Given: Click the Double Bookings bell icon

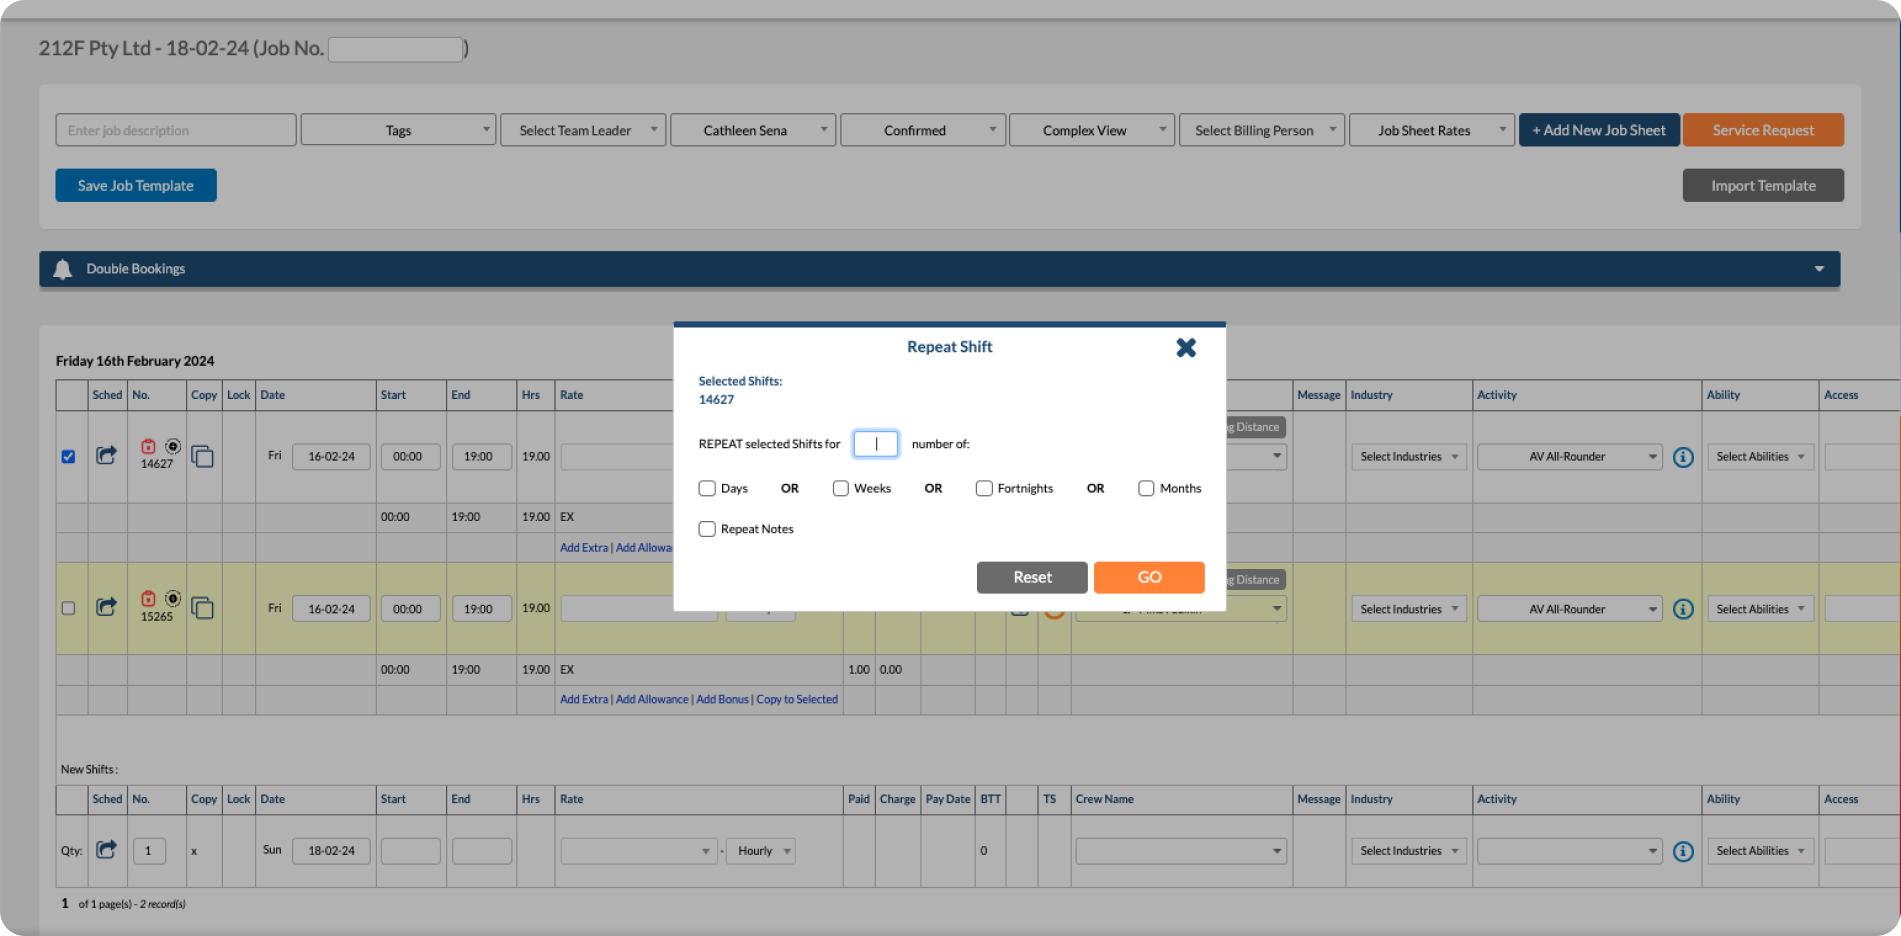Looking at the screenshot, I should tap(63, 269).
